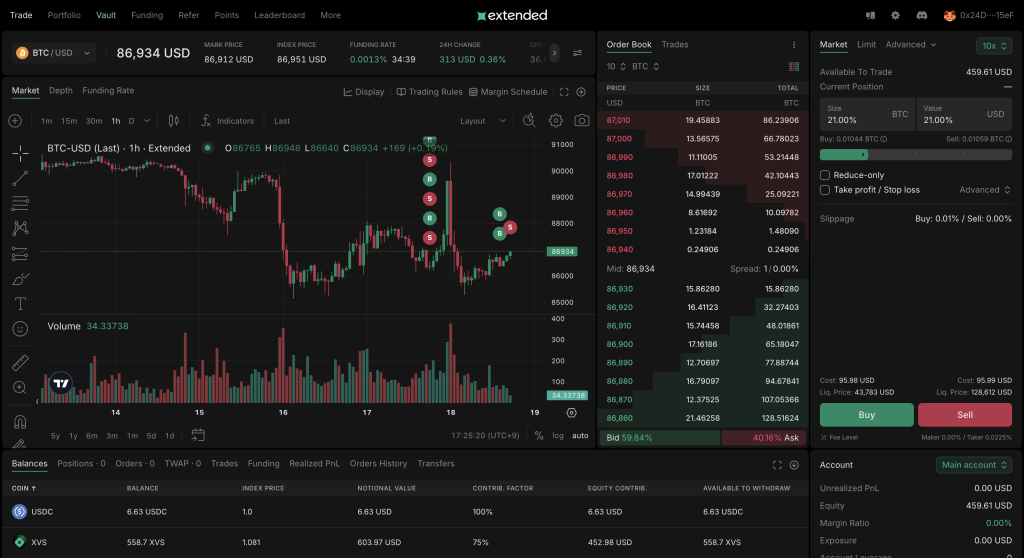This screenshot has width=1024, height=558.
Task: Click the red Sell button
Action: (964, 415)
